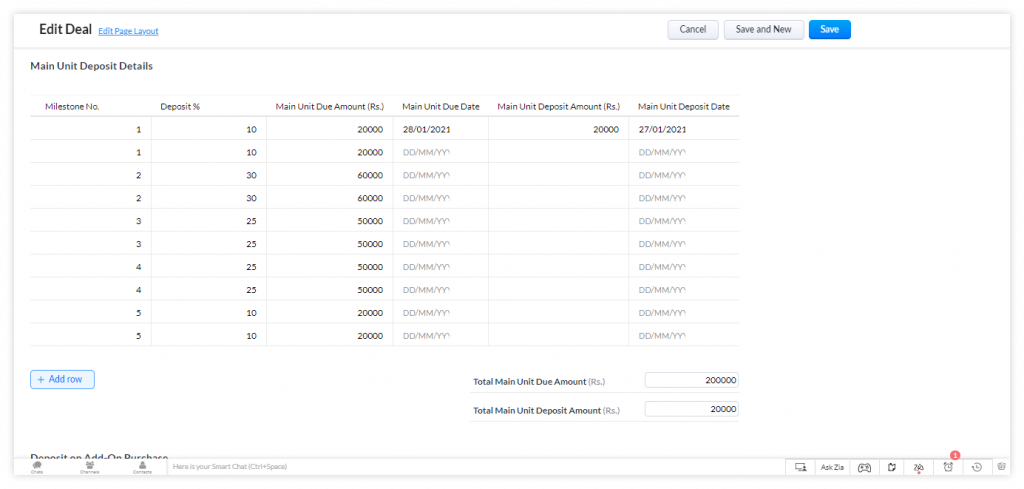Click the blue Save button
The width and height of the screenshot is (1024, 489).
tap(829, 29)
